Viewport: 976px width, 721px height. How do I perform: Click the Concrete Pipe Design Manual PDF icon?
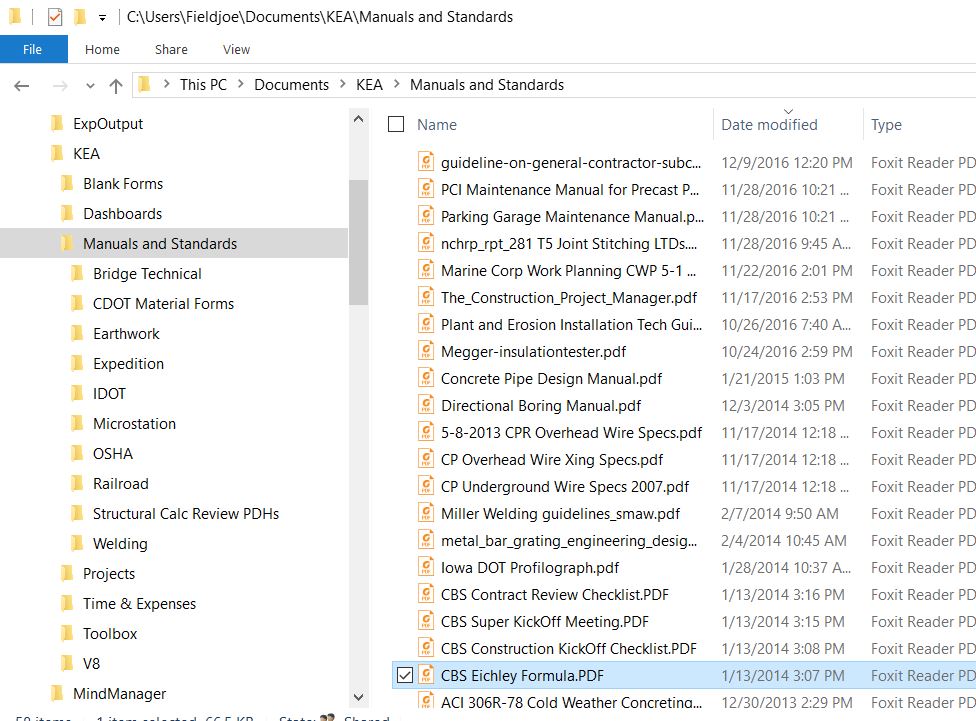coord(426,379)
